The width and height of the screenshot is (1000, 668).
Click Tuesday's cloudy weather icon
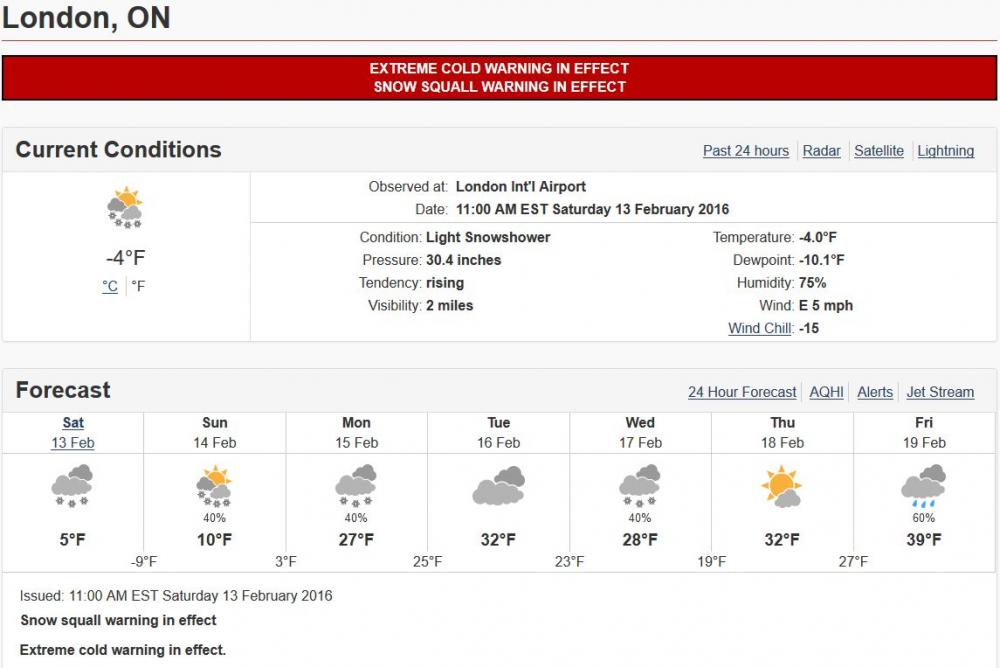click(498, 487)
